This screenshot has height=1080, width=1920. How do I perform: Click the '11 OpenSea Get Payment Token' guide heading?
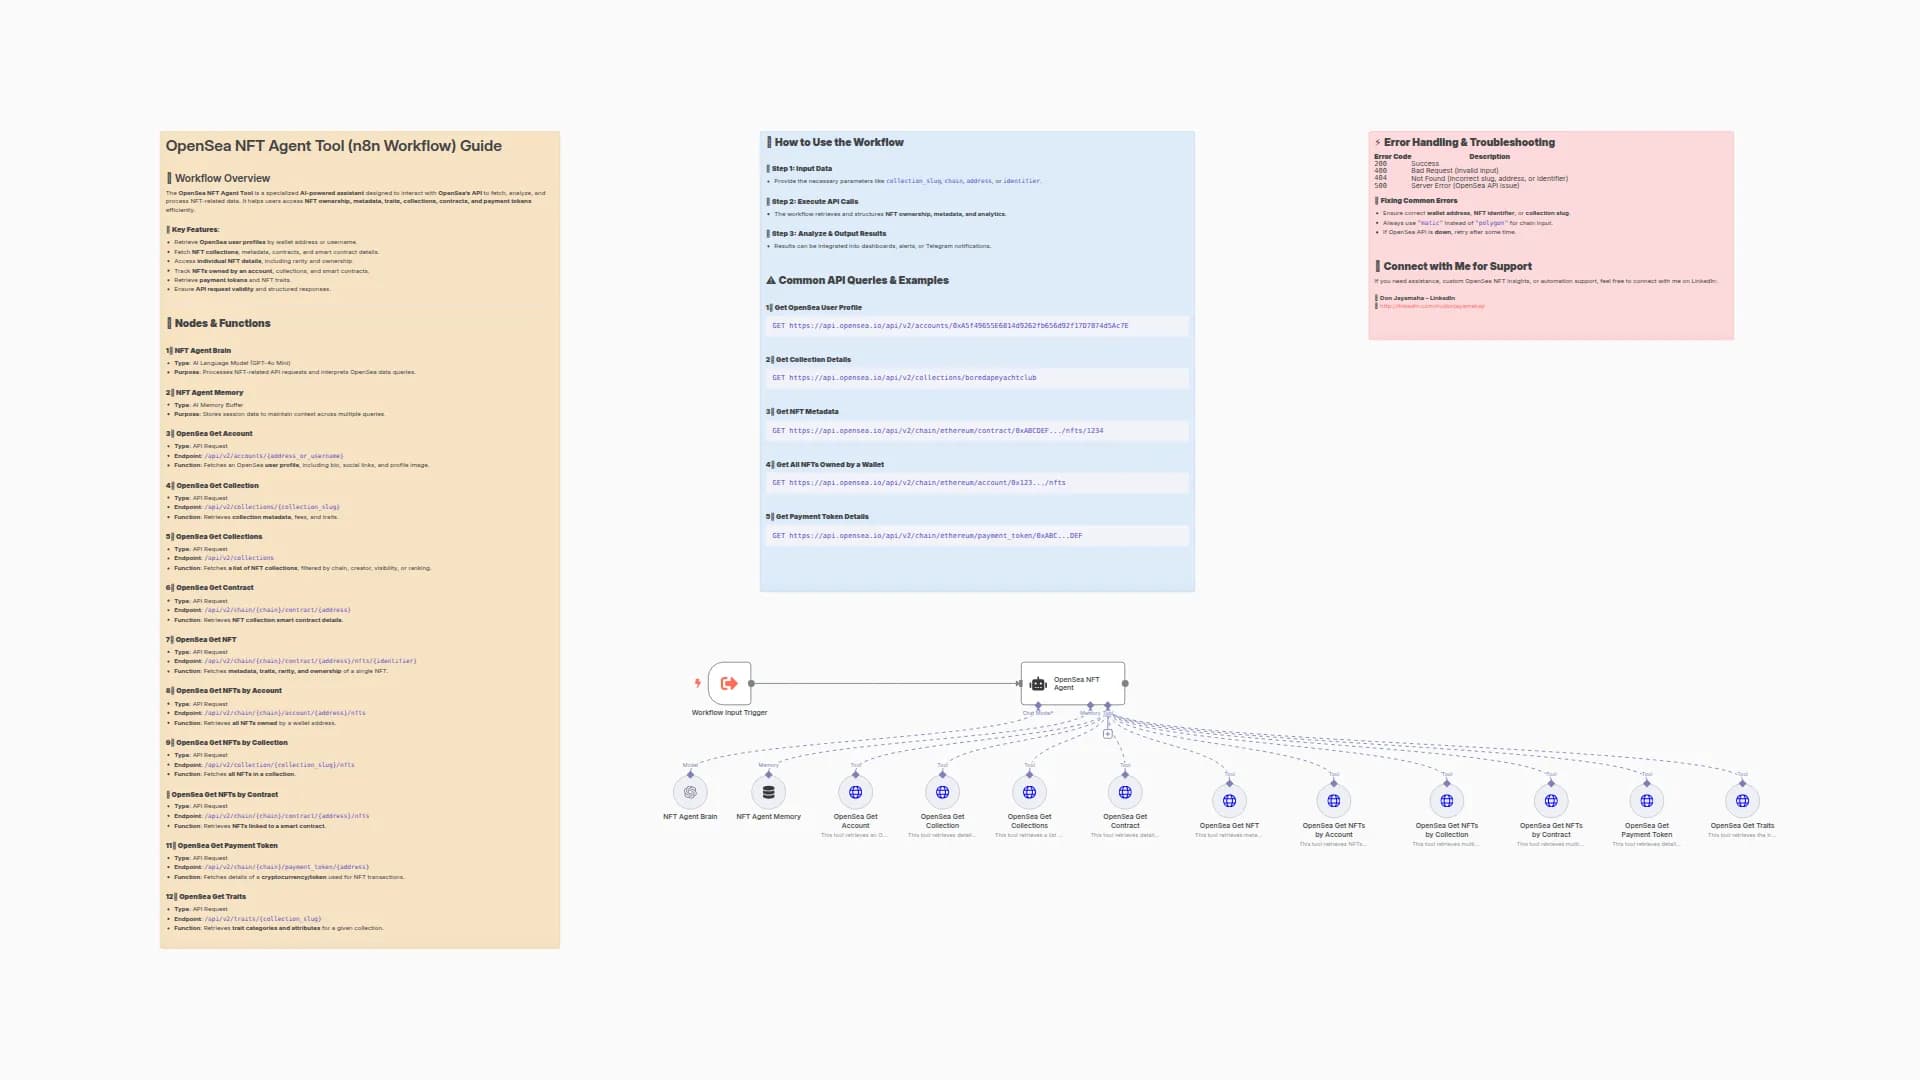(222, 846)
